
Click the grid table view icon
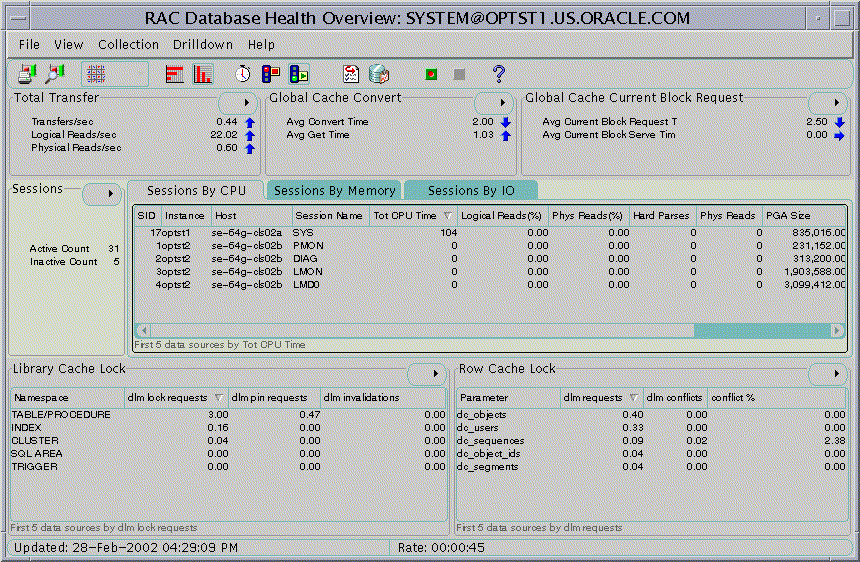point(96,74)
